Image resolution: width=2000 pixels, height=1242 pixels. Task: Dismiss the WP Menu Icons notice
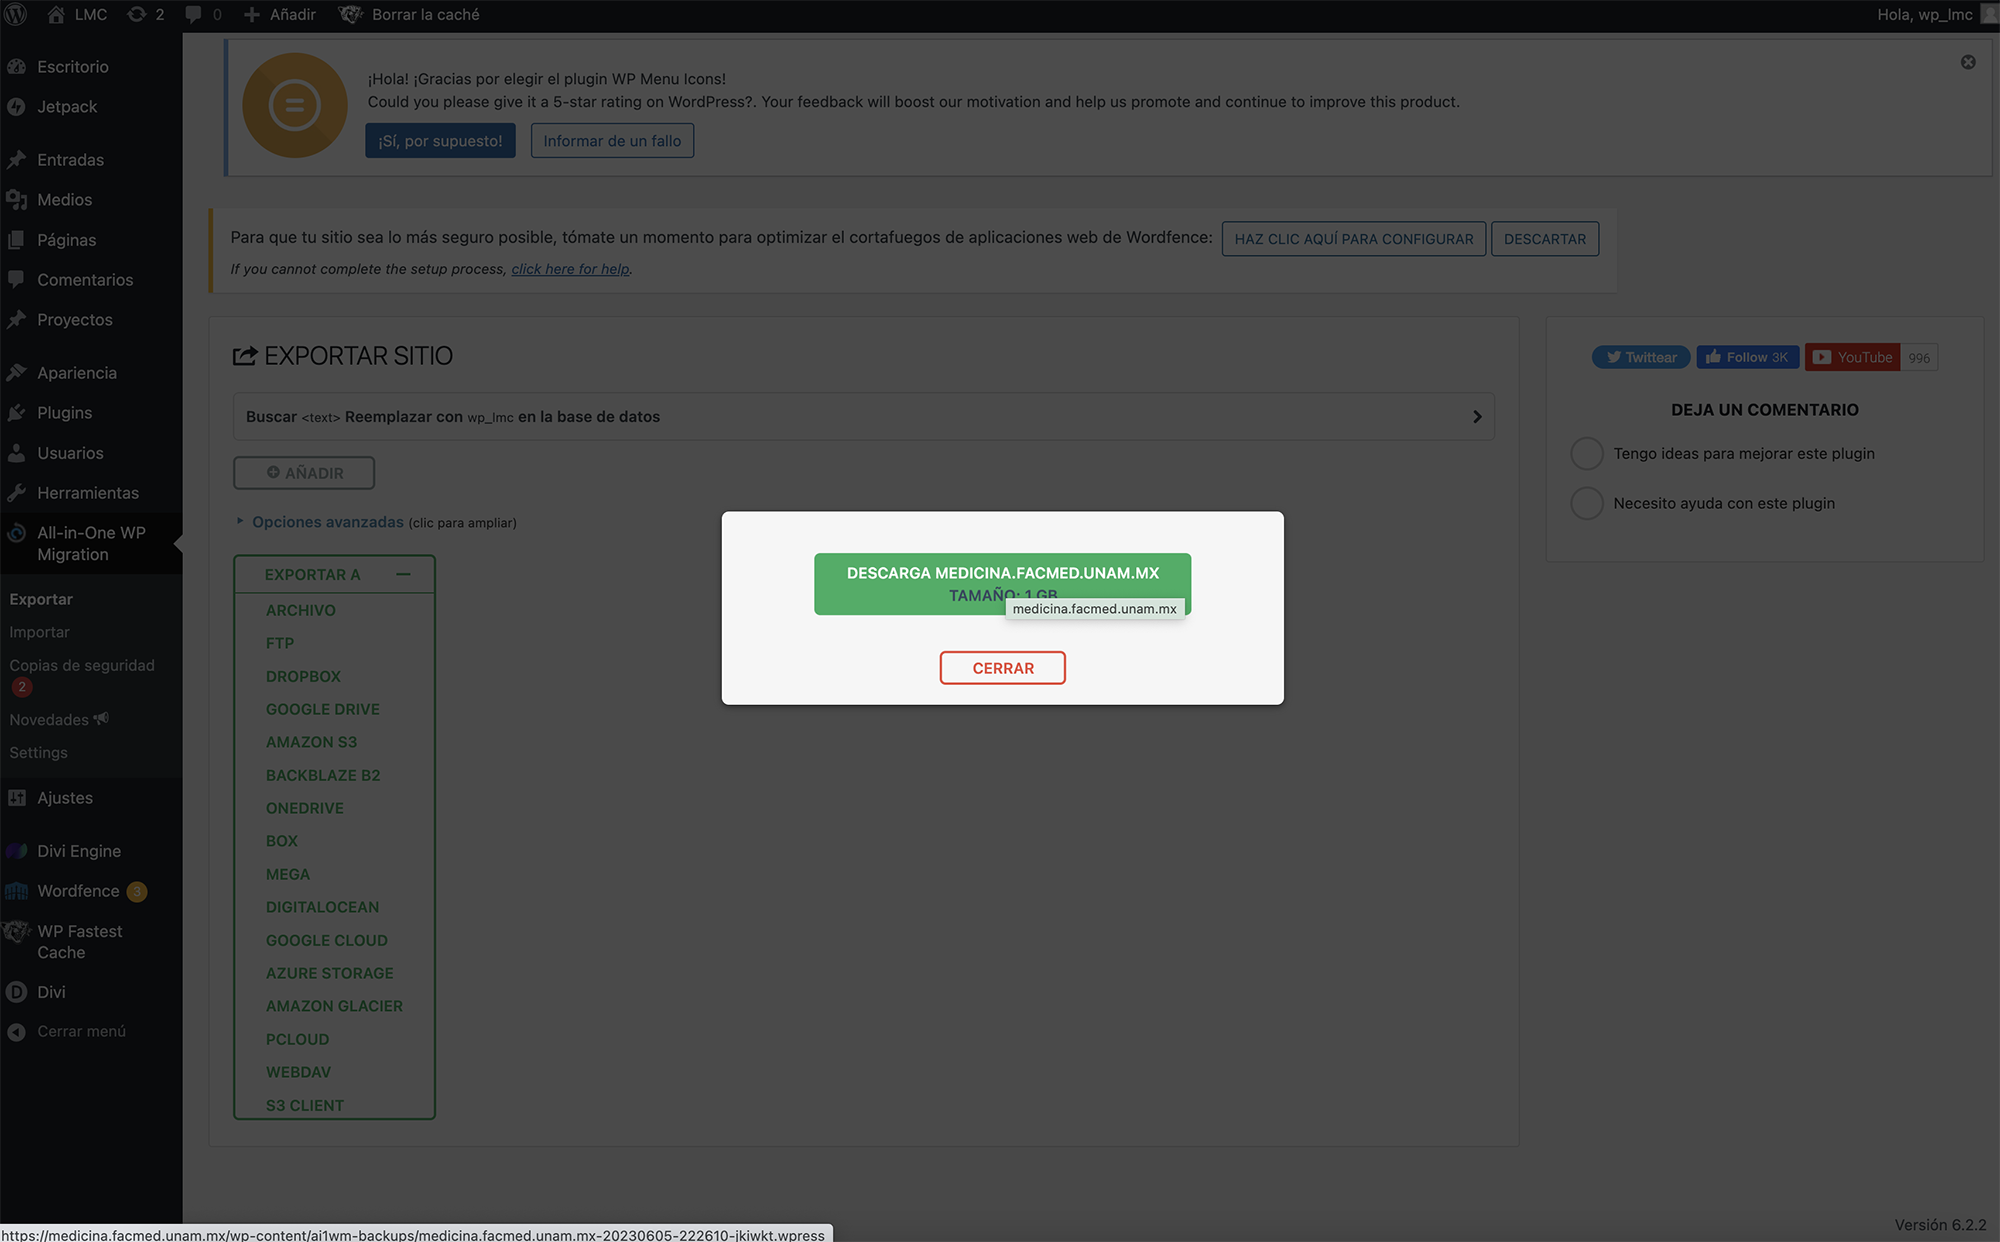(x=1968, y=62)
